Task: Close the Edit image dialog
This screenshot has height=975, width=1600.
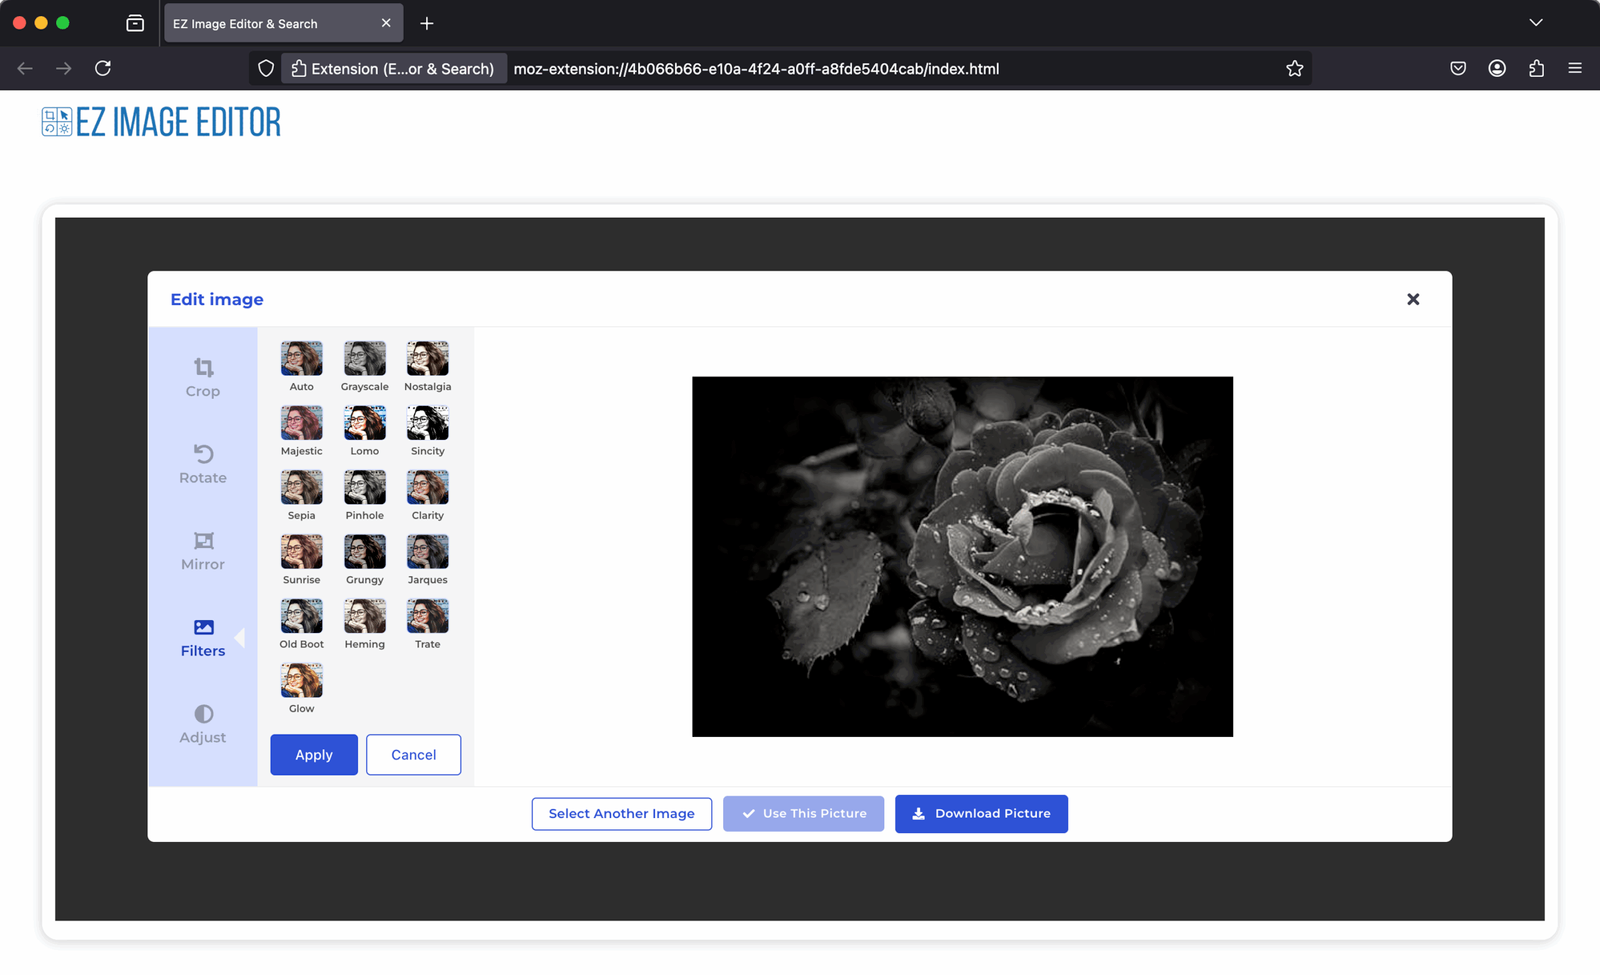Action: (1412, 299)
